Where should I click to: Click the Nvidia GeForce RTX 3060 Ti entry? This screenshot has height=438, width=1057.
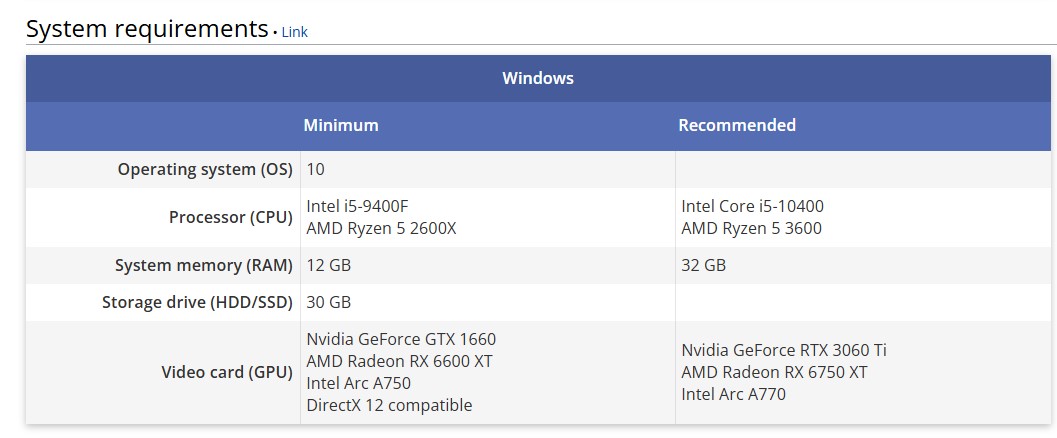click(784, 350)
